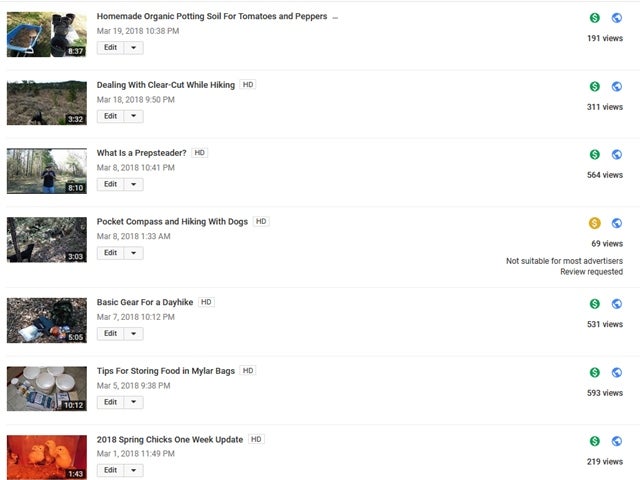Screen dimensions: 640x480
Task: Click green monetization icon for Tips For Storing Food
Action: [x=595, y=372]
